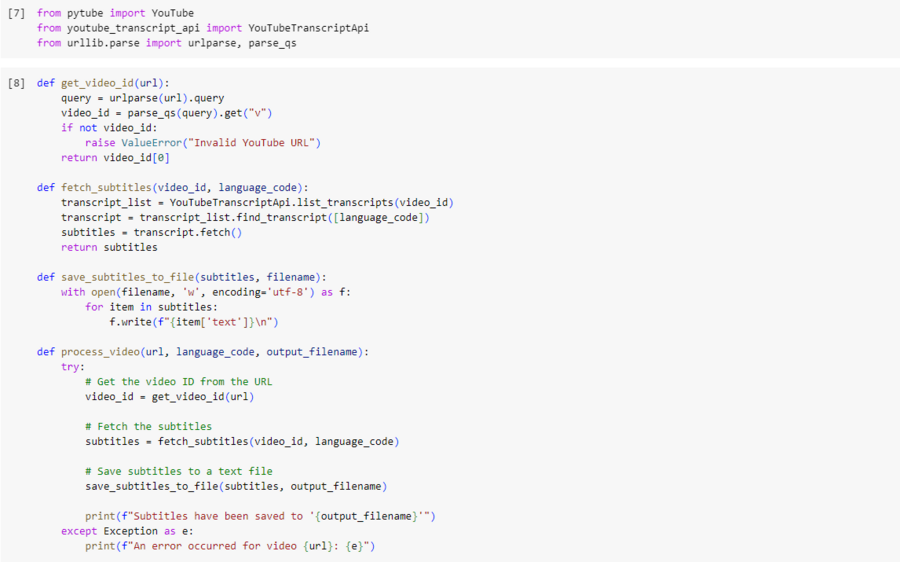Click the comment '# Fetch the subtitles'
900x562 pixels.
[x=149, y=427]
